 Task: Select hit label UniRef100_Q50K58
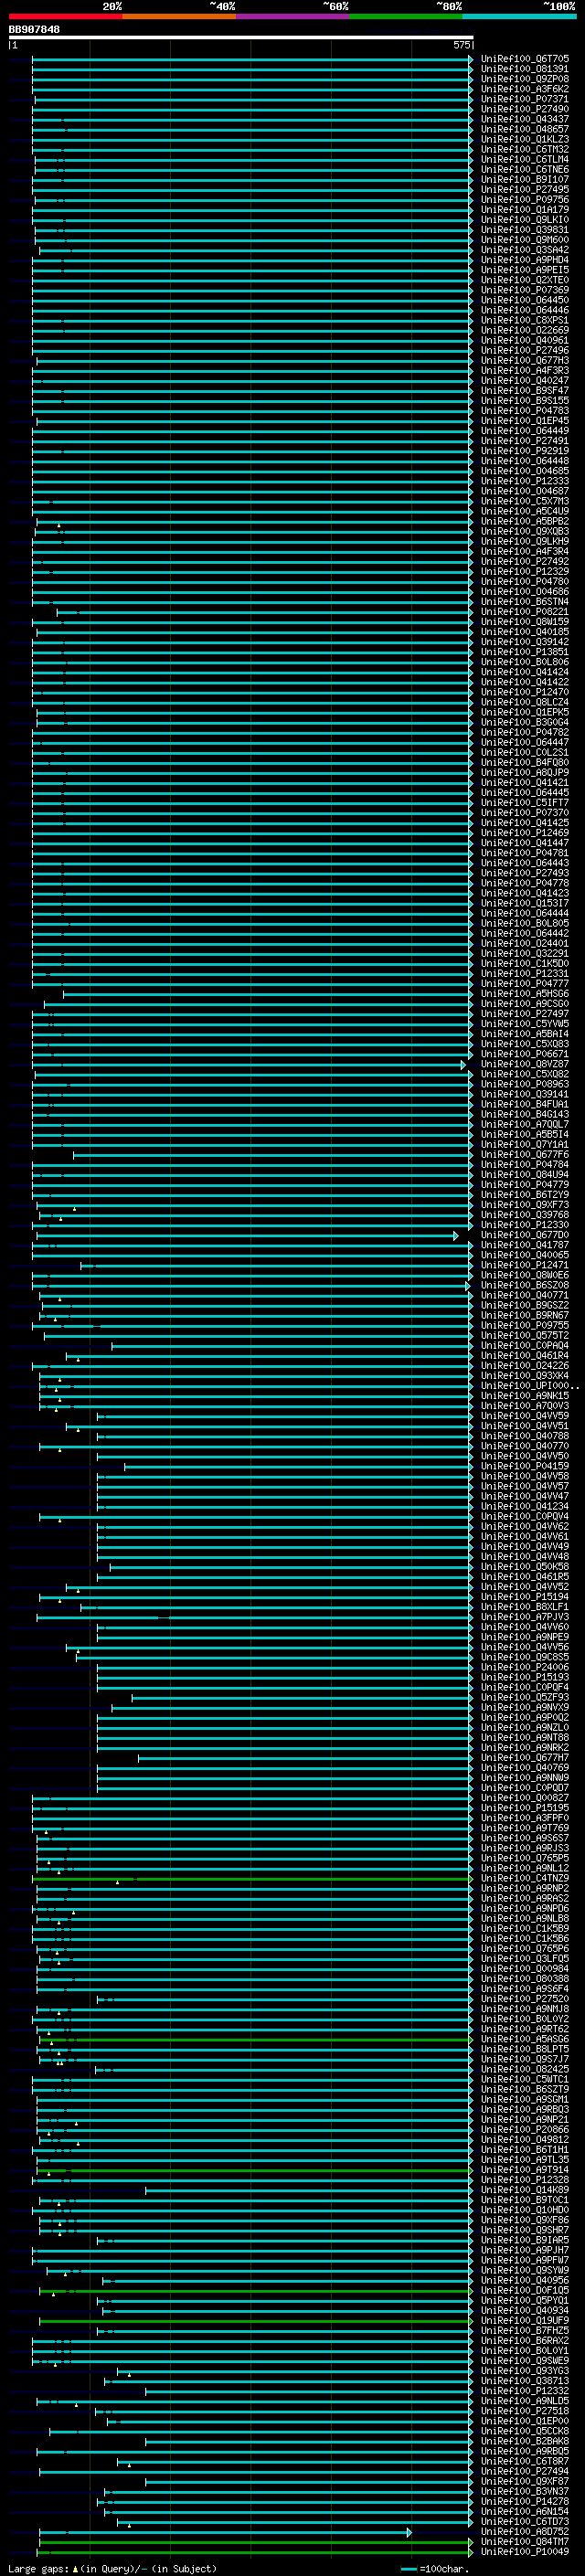pyautogui.click(x=525, y=1567)
